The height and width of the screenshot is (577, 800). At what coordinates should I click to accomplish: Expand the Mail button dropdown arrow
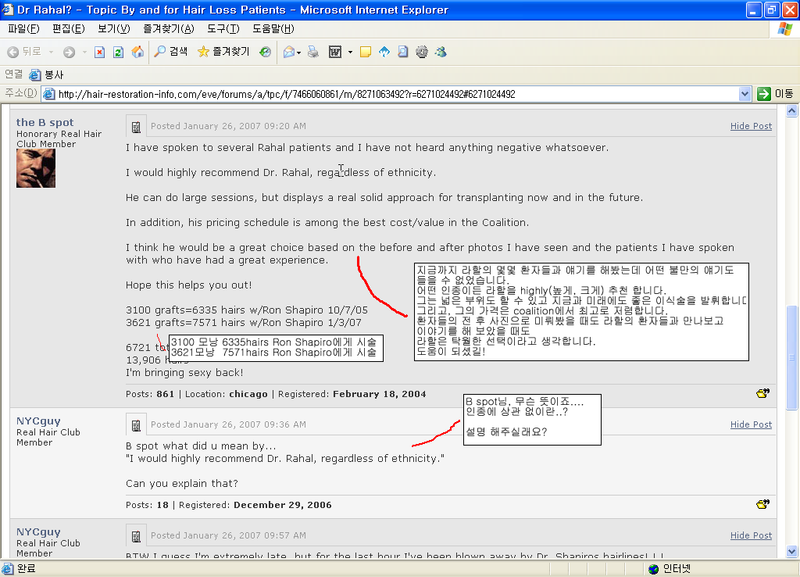pyautogui.click(x=299, y=52)
